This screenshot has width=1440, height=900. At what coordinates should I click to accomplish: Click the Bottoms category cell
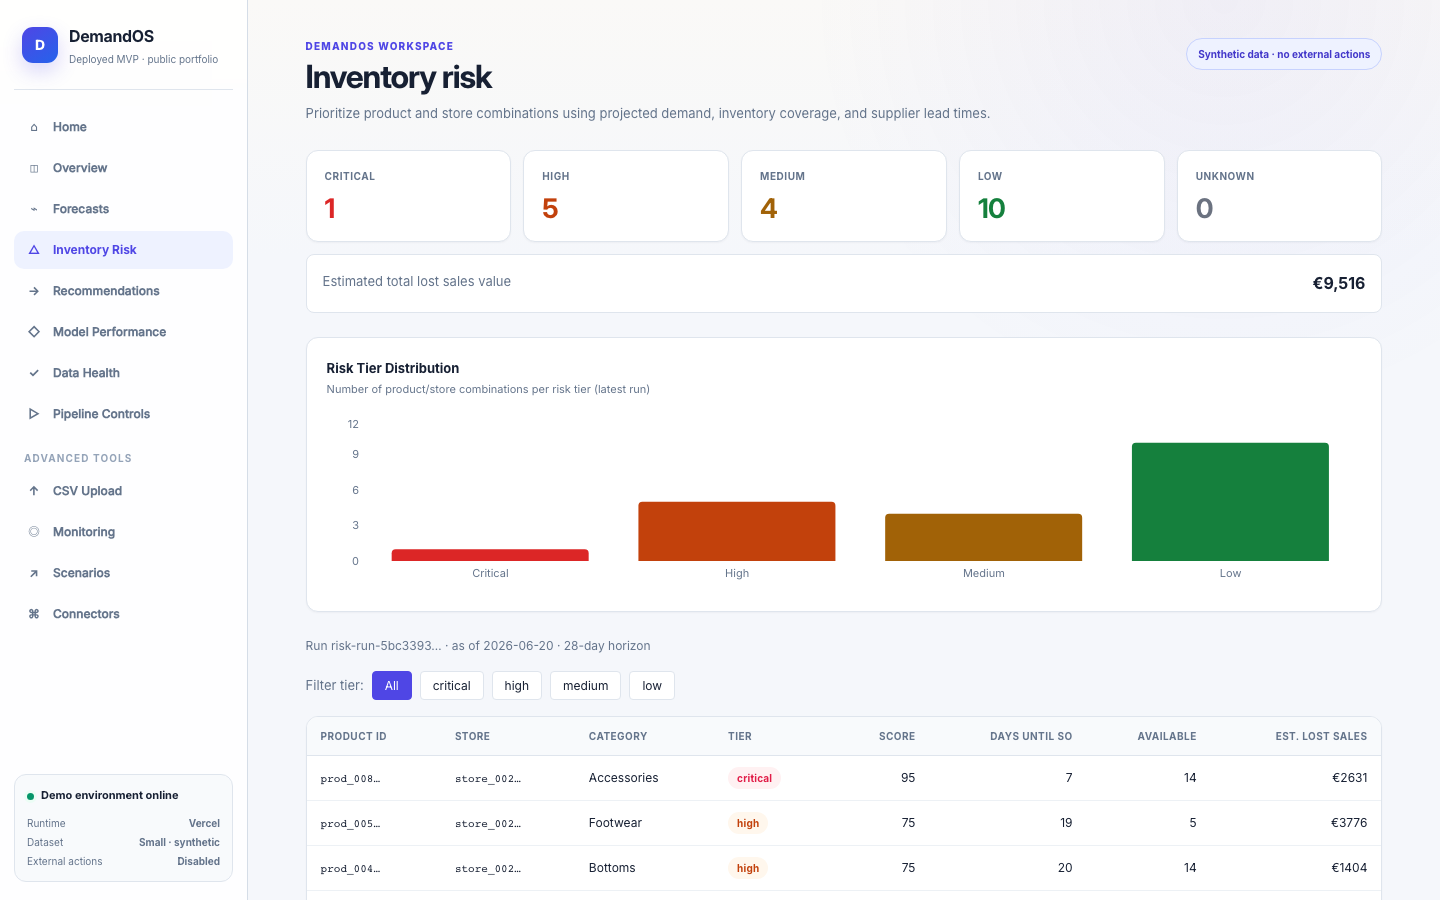point(612,868)
